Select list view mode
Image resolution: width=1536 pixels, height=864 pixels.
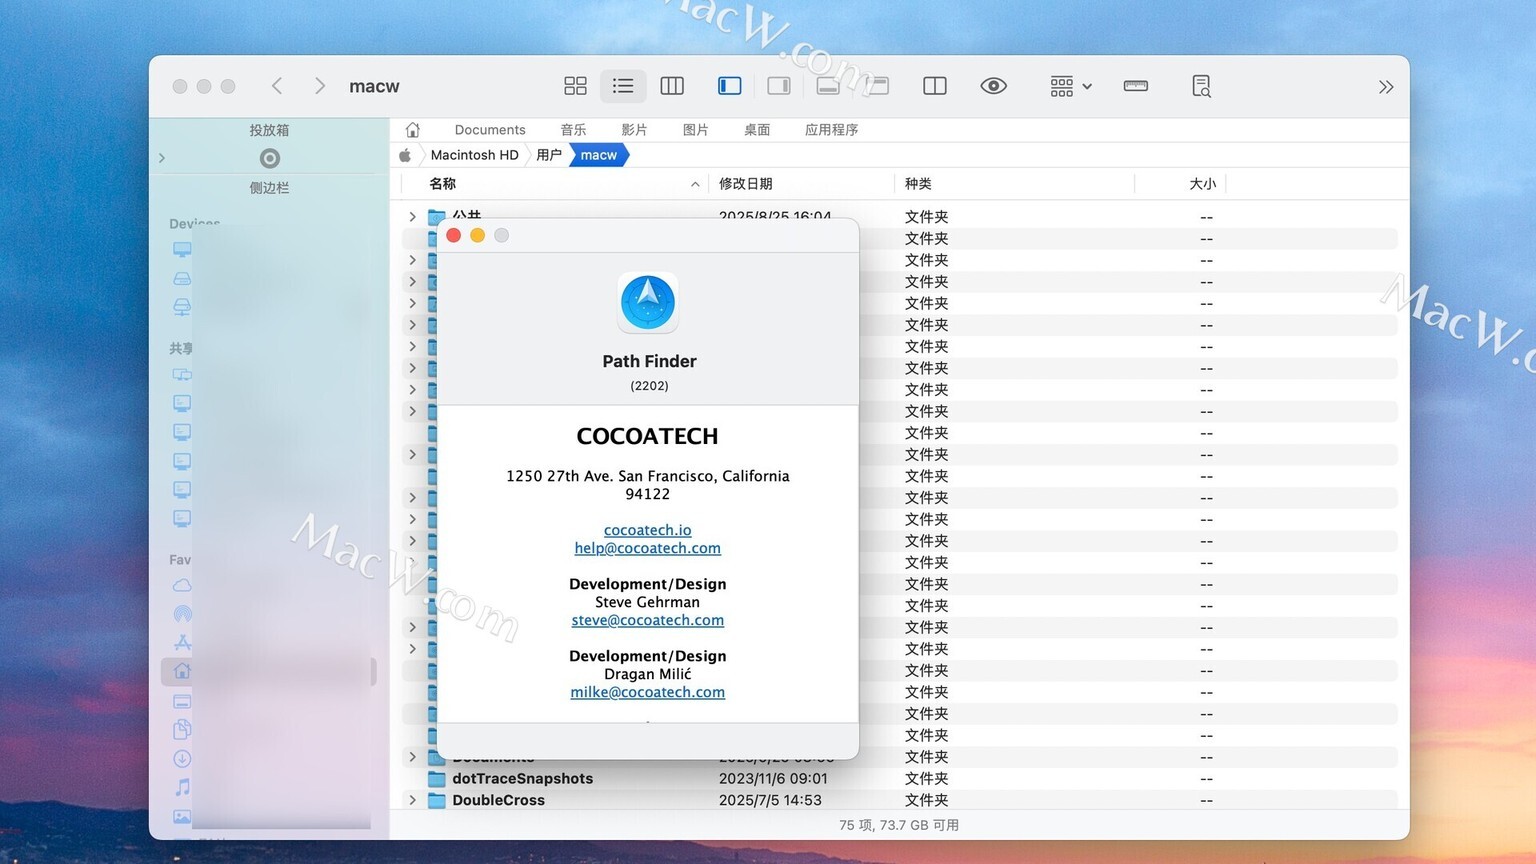[623, 86]
